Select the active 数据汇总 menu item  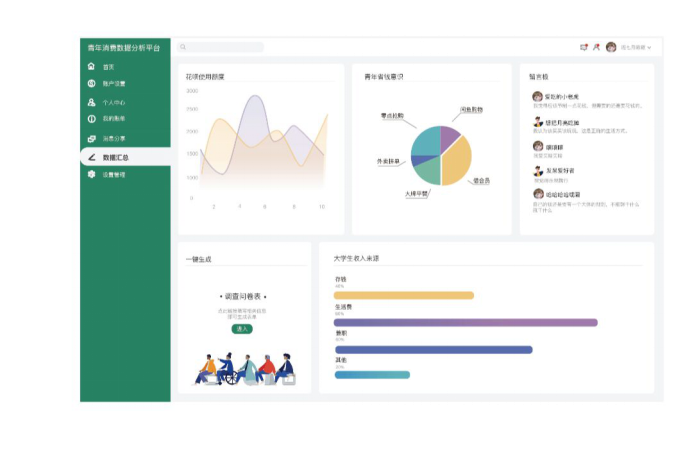(125, 157)
